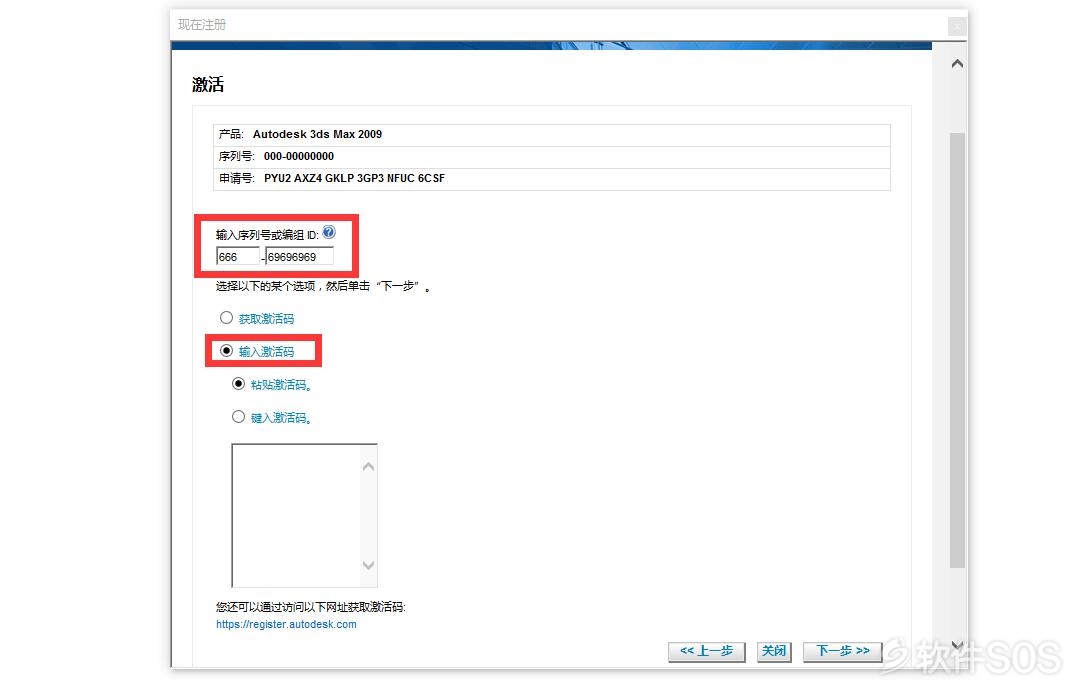Choose the 粘贴激活码 option
Viewport: 1077px width, 686px height.
point(238,384)
